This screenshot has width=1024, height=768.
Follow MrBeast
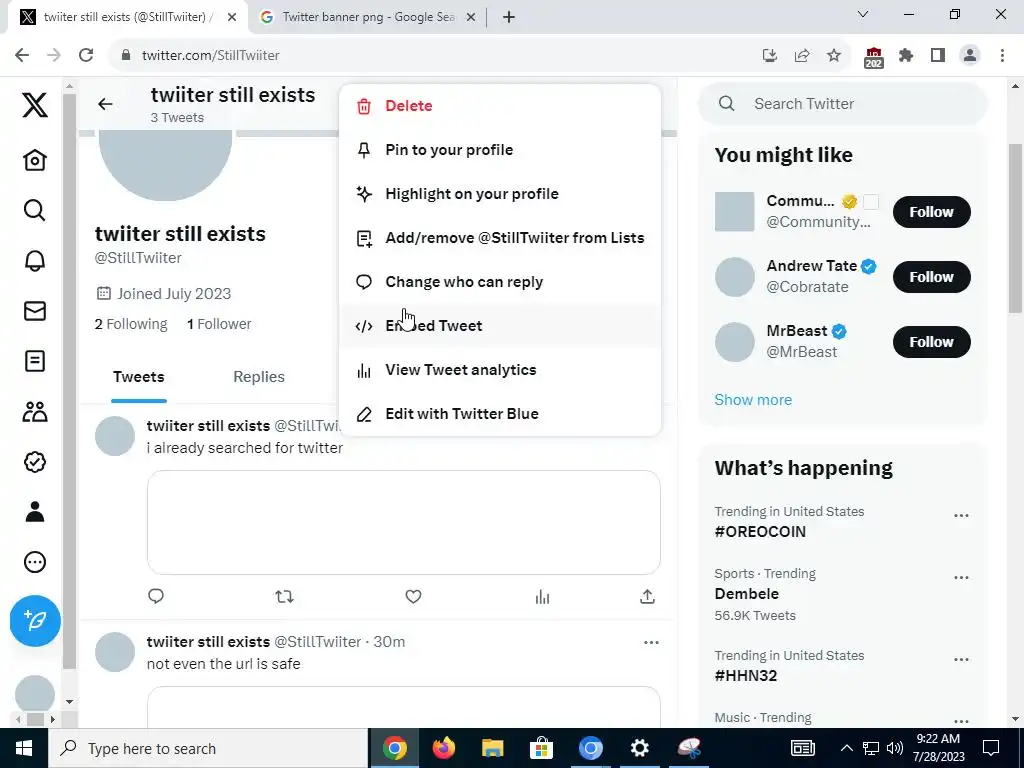tap(931, 342)
